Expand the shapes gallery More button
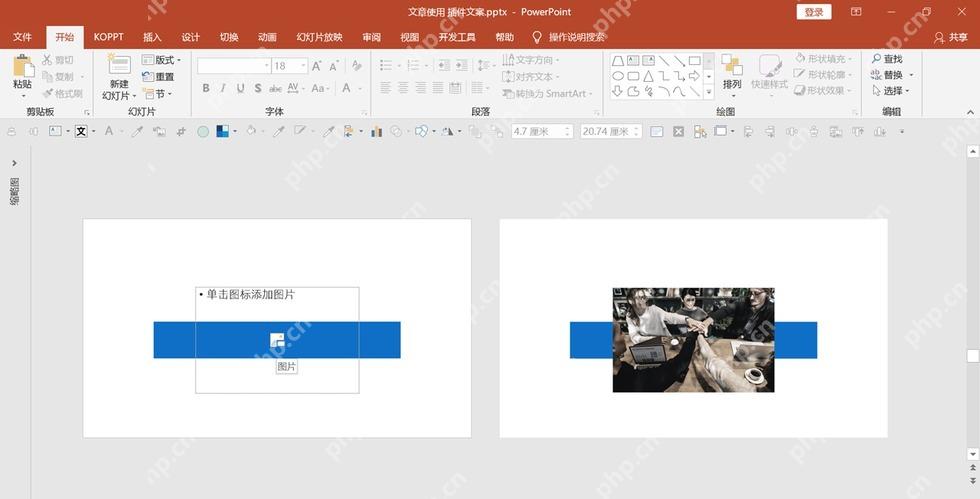Viewport: 980px width, 499px height. (709, 92)
